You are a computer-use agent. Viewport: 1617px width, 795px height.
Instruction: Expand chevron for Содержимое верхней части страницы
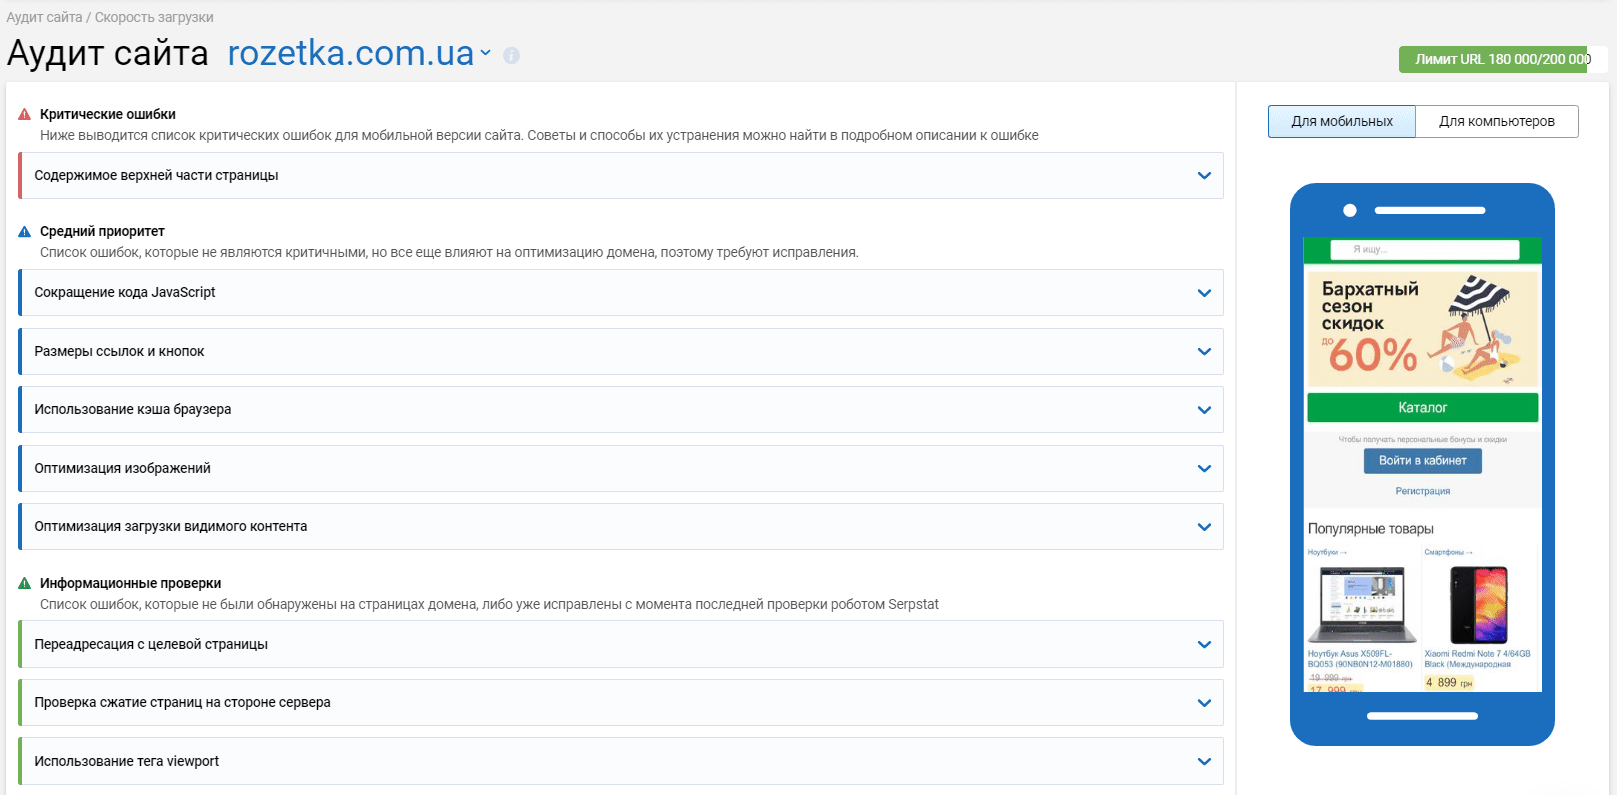pyautogui.click(x=1204, y=176)
